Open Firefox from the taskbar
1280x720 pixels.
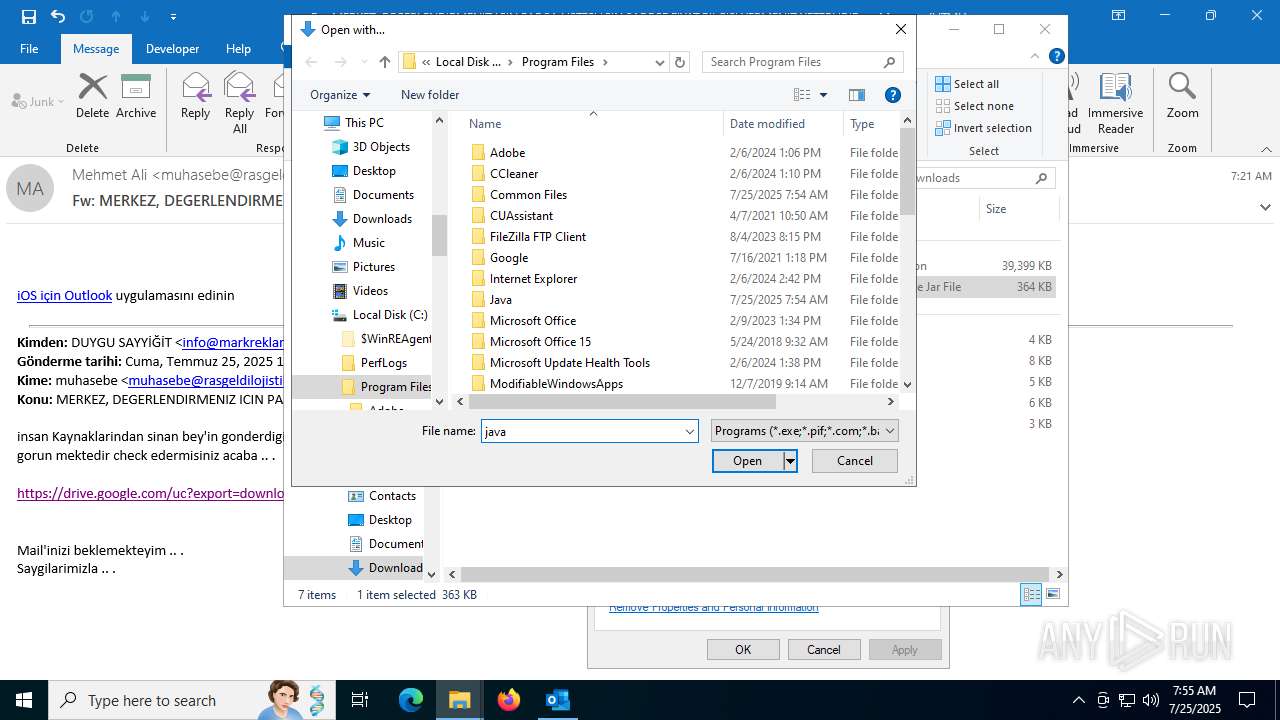pyautogui.click(x=509, y=700)
